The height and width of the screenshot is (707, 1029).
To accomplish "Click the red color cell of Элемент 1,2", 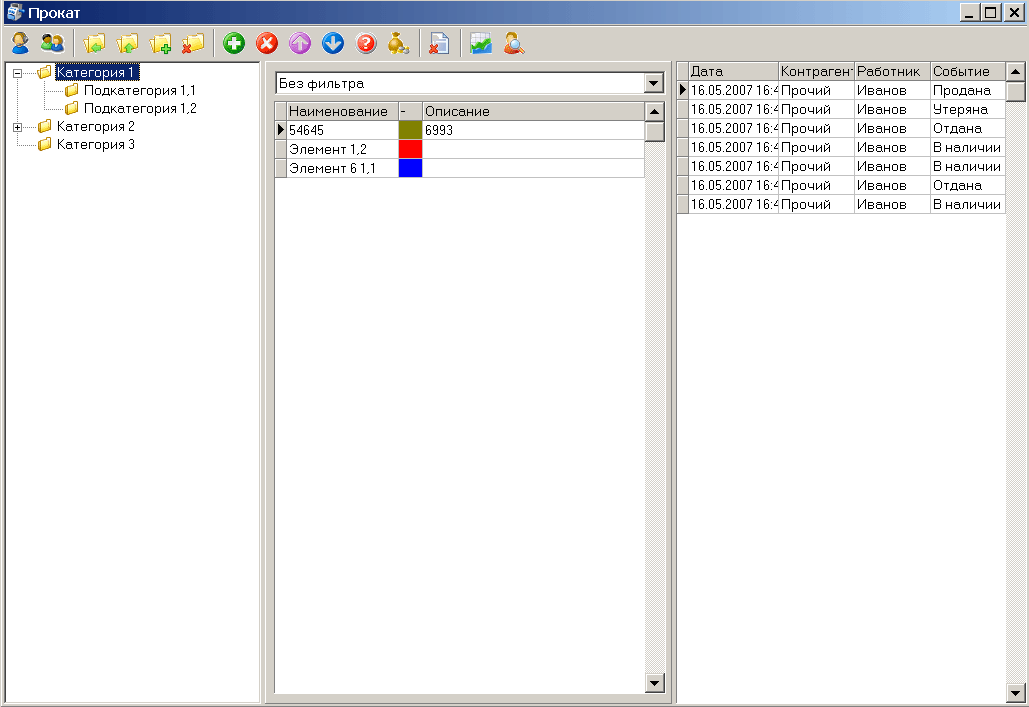I will click(x=410, y=149).
